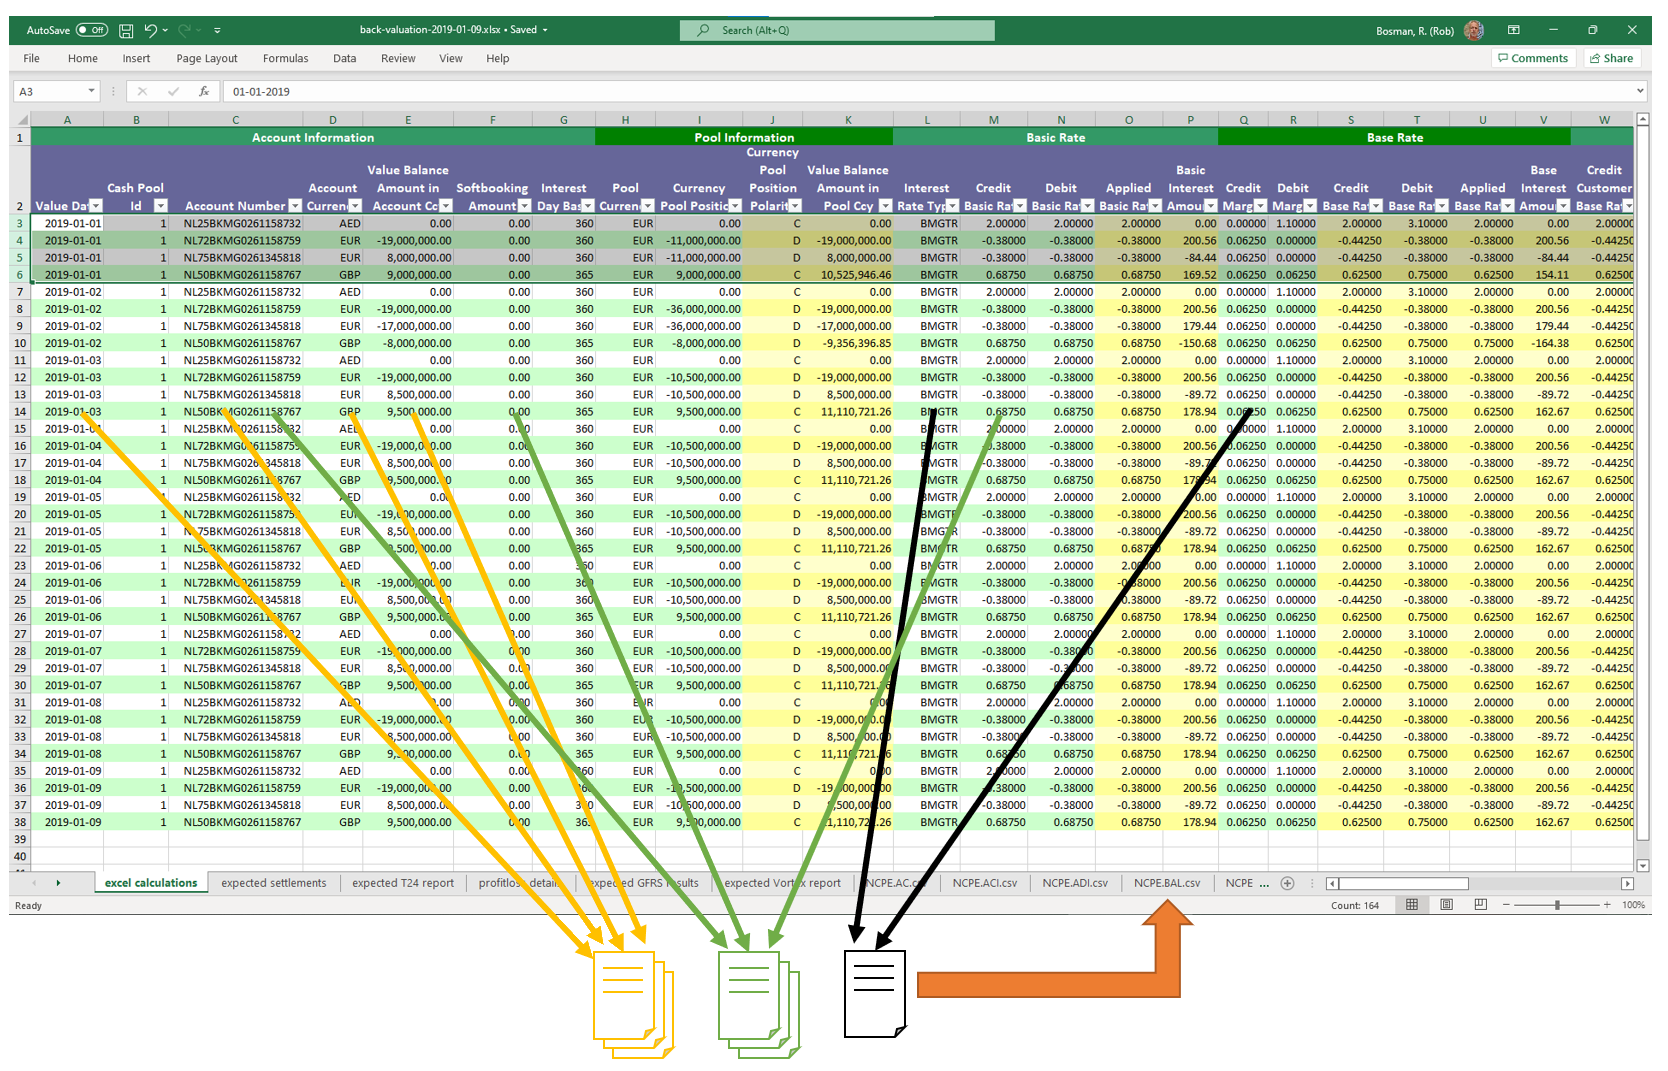Switch to the Home ribbon tab
This screenshot has width=1668, height=1071.
click(x=83, y=58)
